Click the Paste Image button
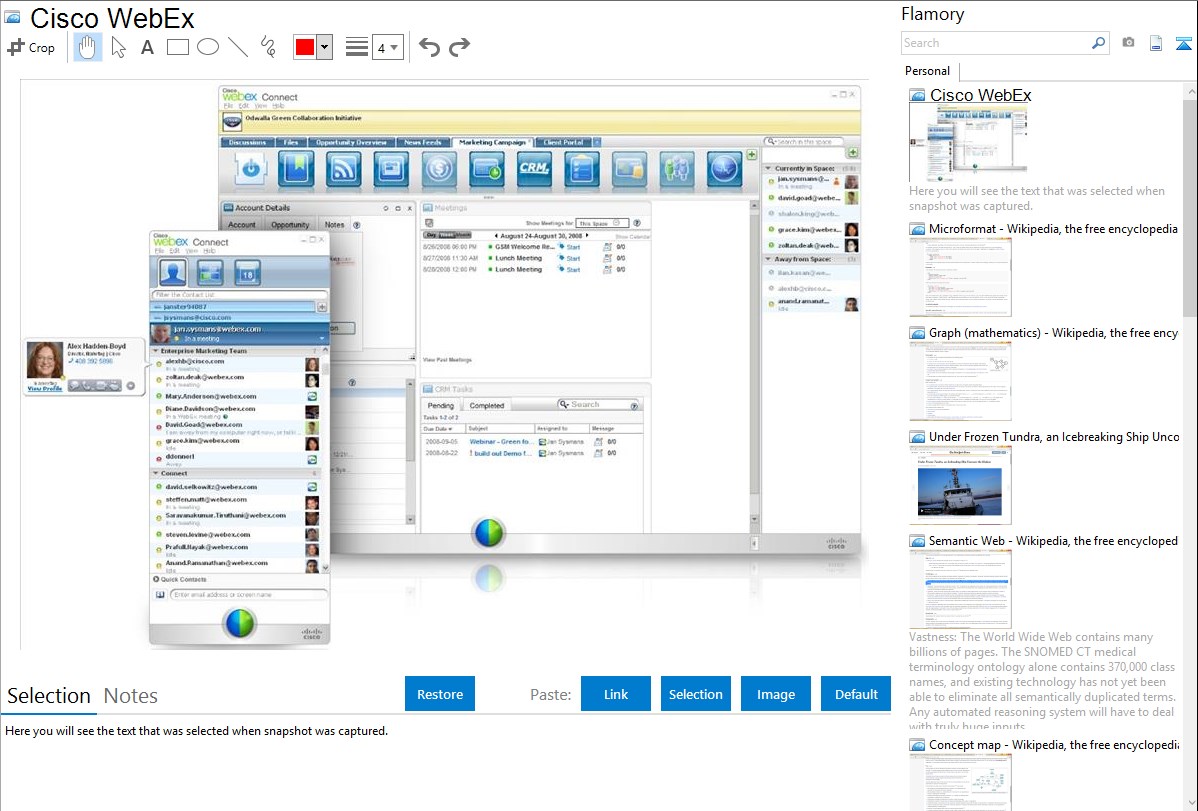Viewport: 1198px width, 811px height. 775,694
